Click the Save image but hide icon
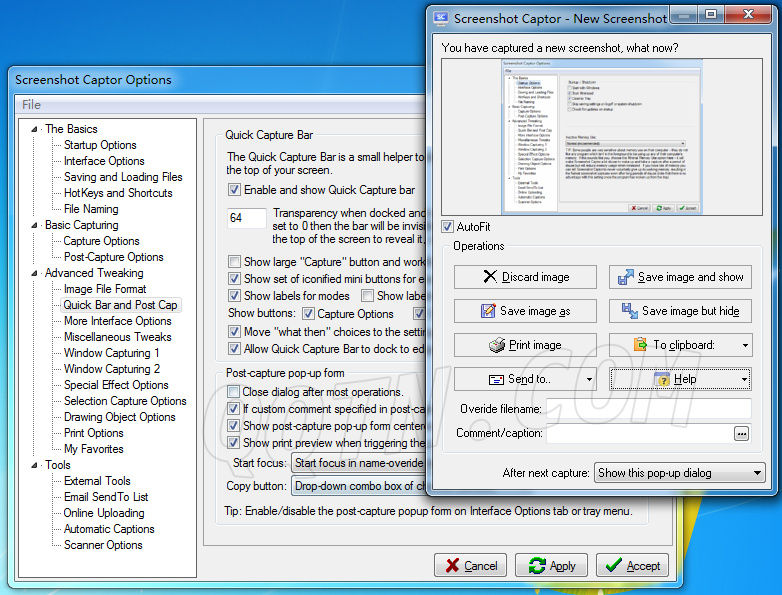The height and width of the screenshot is (595, 782). pos(629,311)
